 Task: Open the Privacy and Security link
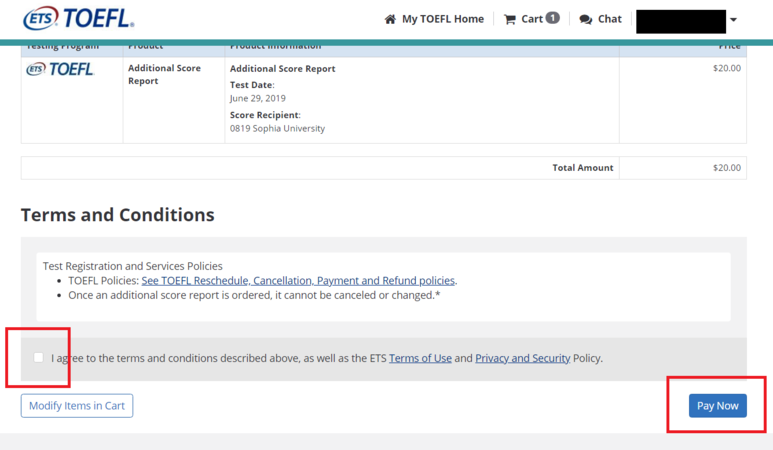tap(523, 358)
